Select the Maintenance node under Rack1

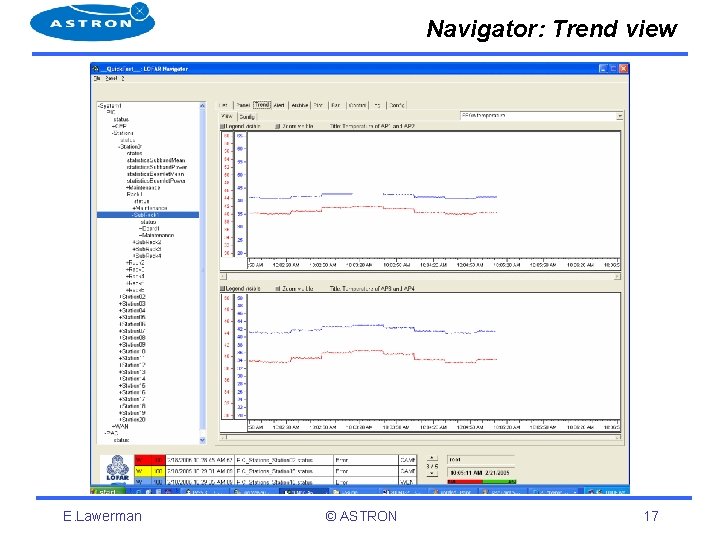(x=152, y=208)
